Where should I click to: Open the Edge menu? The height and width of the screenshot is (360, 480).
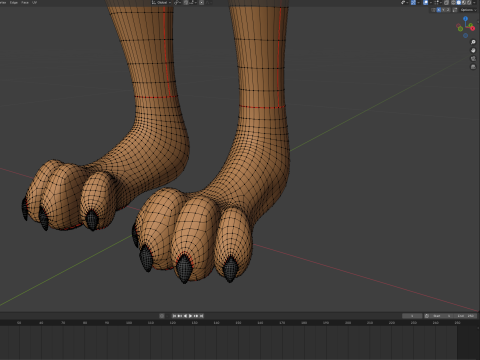coord(14,2)
